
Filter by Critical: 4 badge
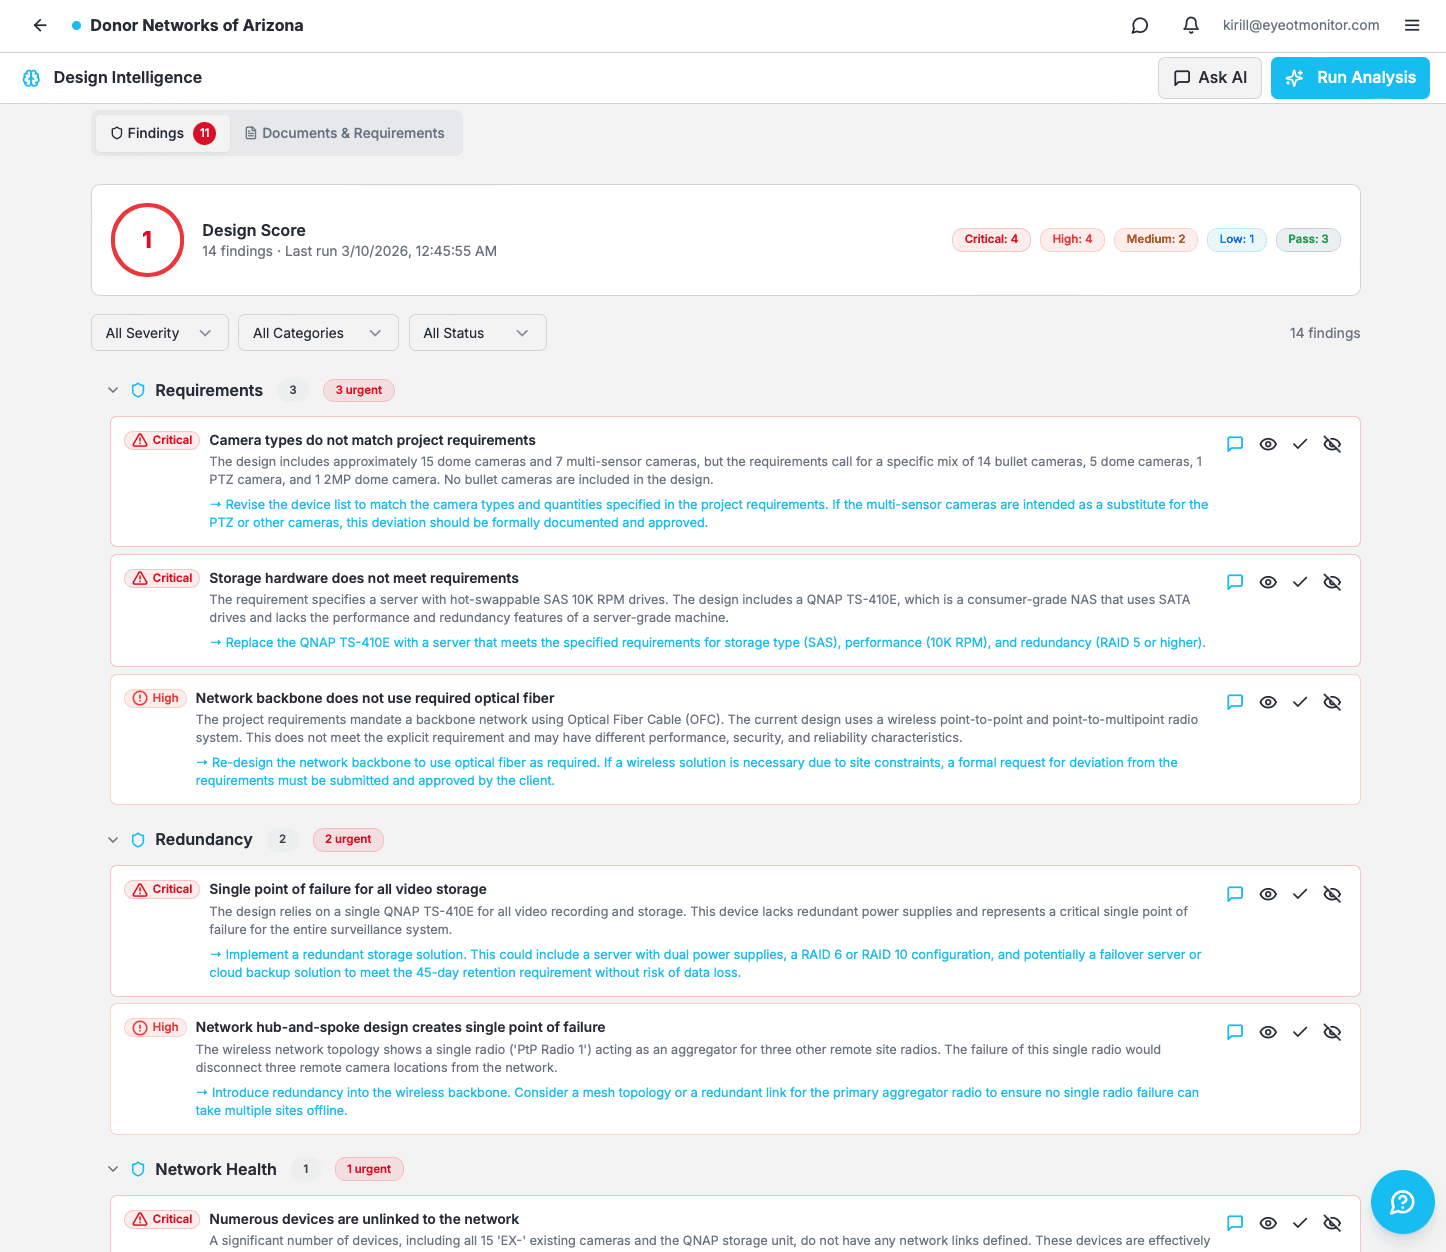991,239
